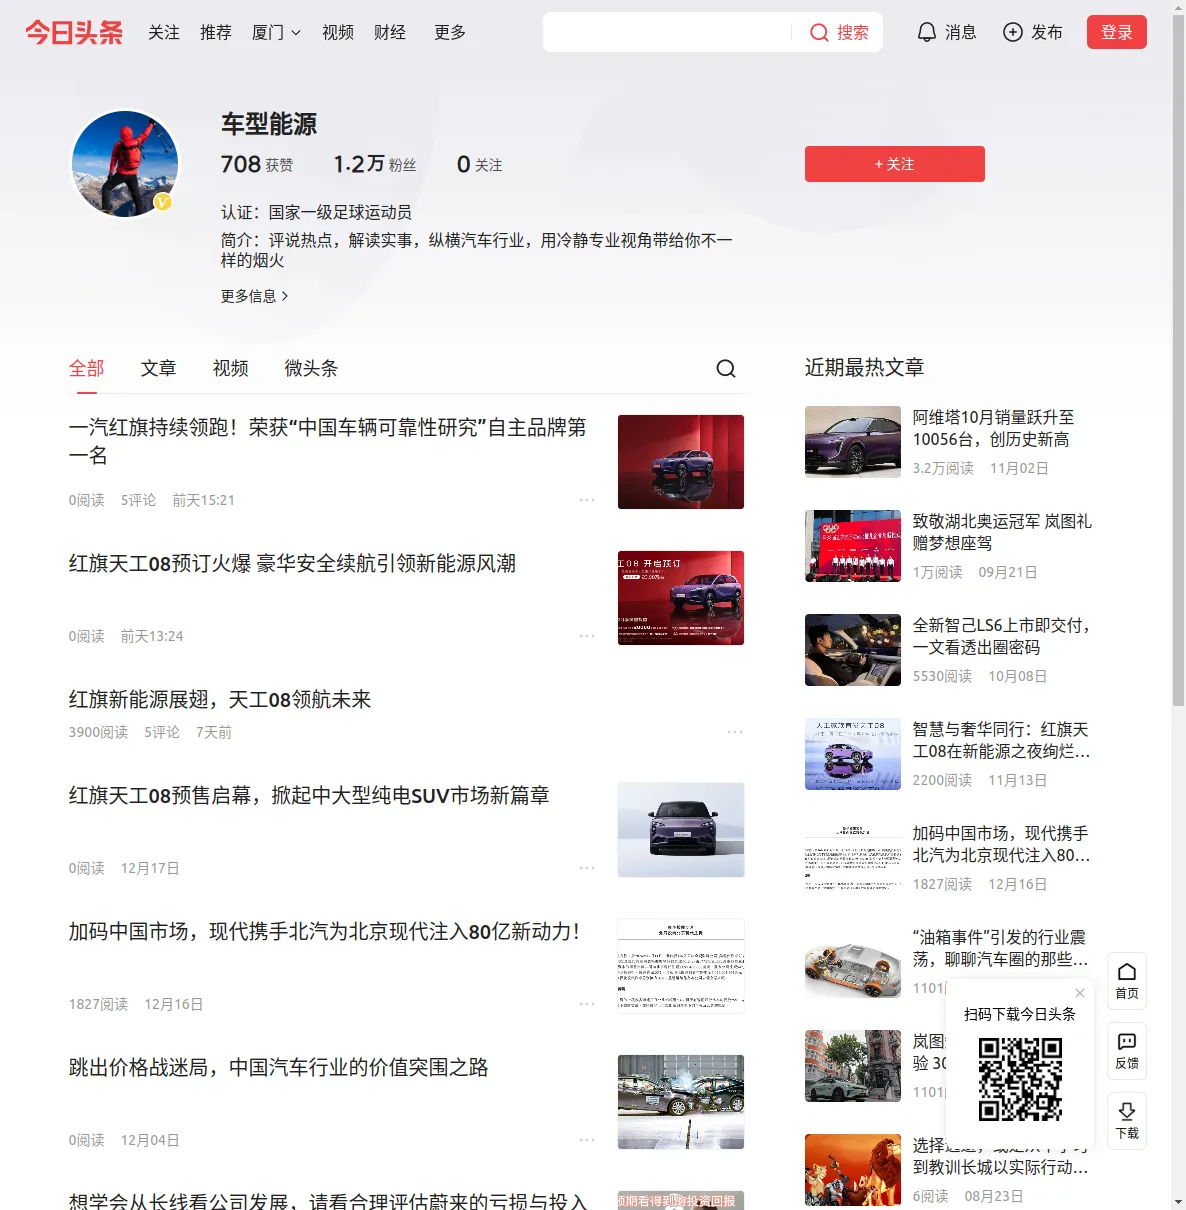The width and height of the screenshot is (1186, 1210).
Task: Open article 跳出价格战迷局 title
Action: click(x=278, y=1068)
